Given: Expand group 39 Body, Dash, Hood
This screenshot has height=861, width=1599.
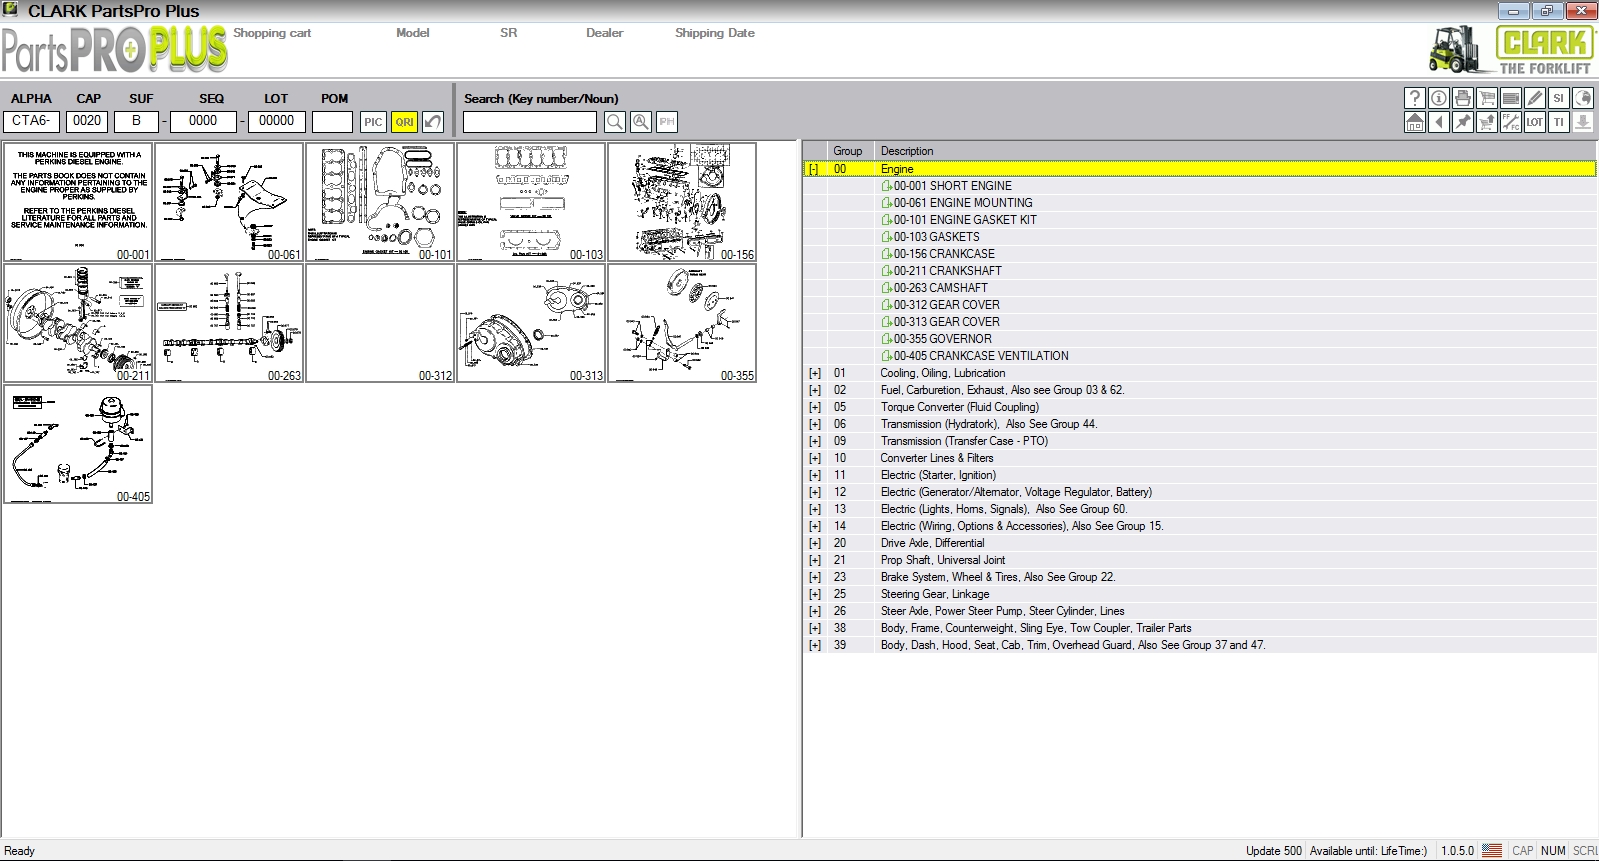Looking at the screenshot, I should (814, 645).
